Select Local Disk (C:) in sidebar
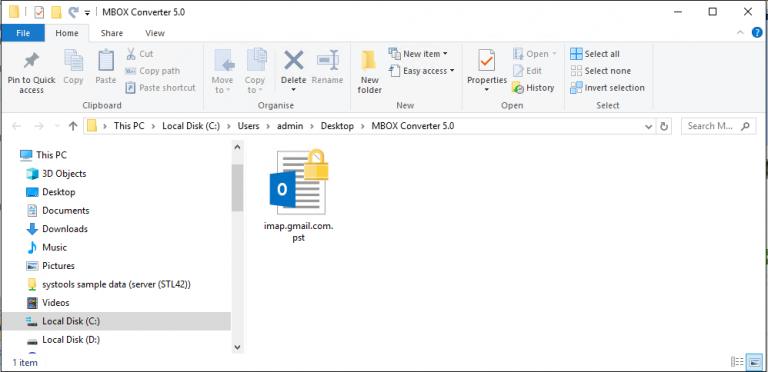The width and height of the screenshot is (768, 372). pyautogui.click(x=116, y=321)
